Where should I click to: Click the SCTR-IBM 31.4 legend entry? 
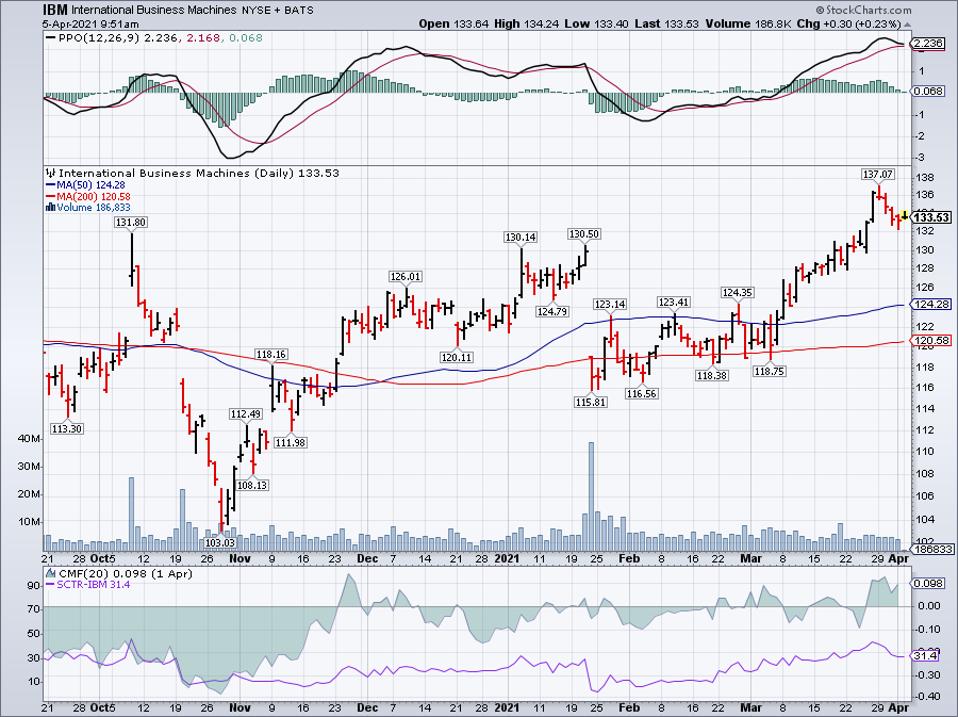pyautogui.click(x=88, y=585)
